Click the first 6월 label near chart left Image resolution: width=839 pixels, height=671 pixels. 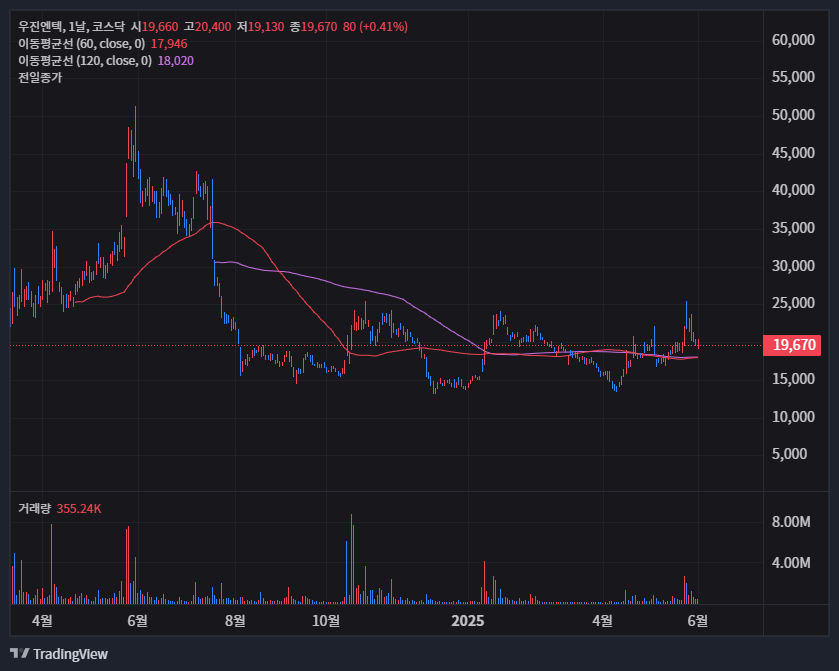(138, 621)
